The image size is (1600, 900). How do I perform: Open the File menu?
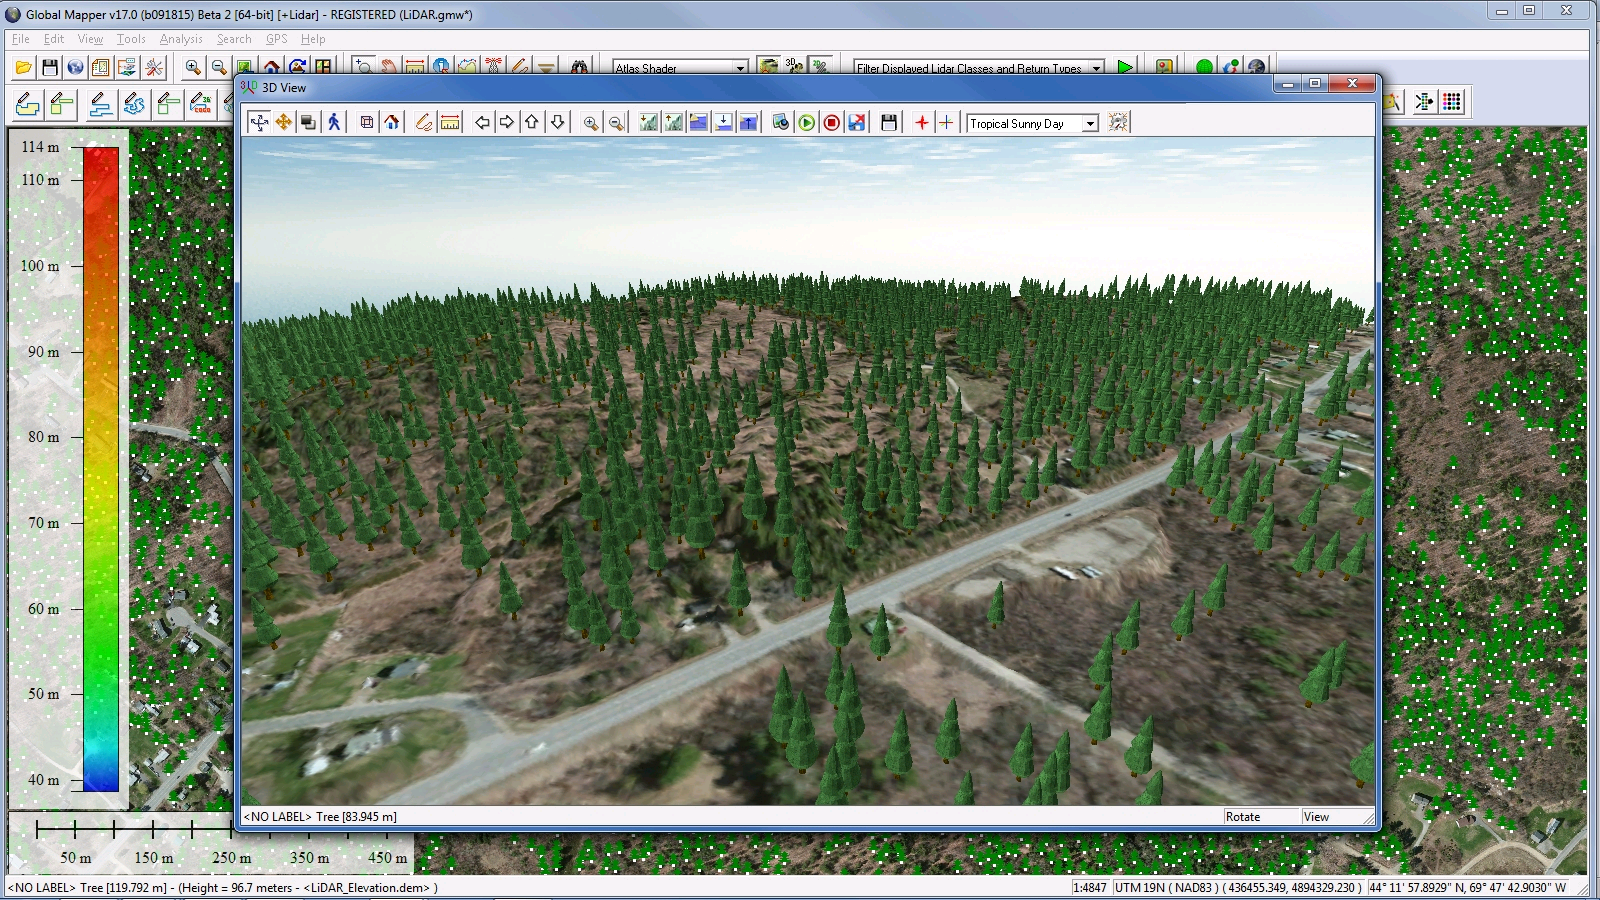(x=21, y=39)
